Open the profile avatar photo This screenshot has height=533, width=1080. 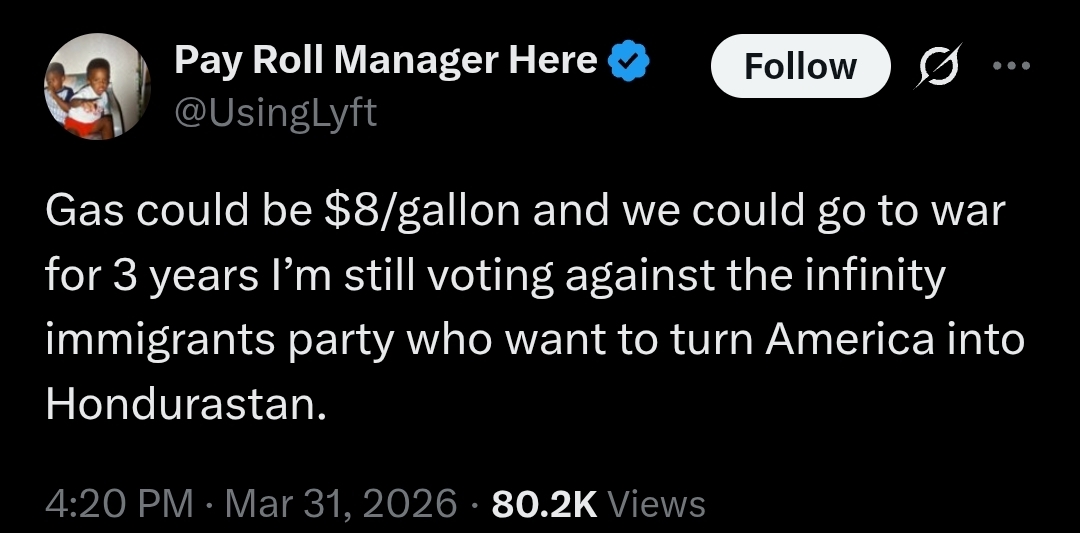coord(98,86)
